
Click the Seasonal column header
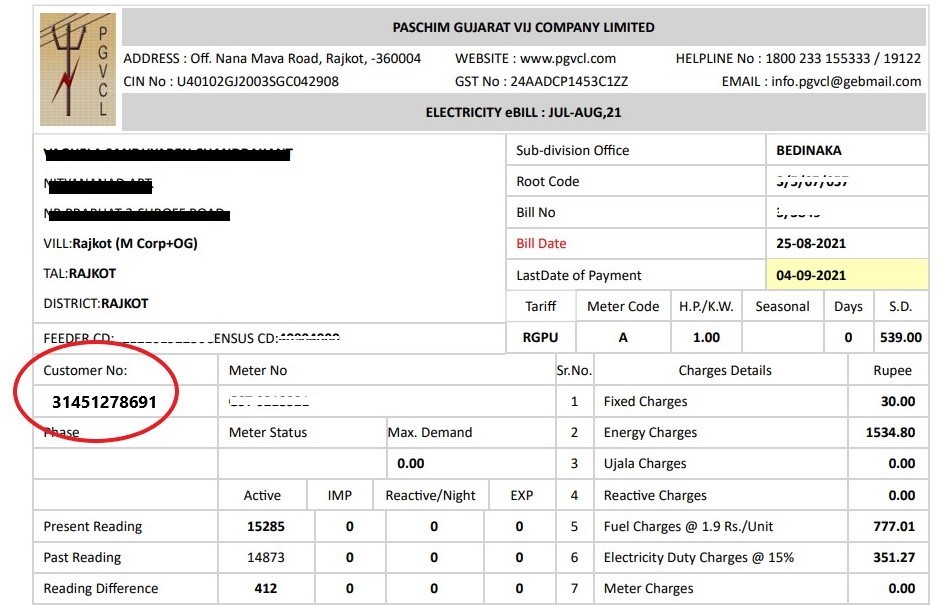(782, 306)
